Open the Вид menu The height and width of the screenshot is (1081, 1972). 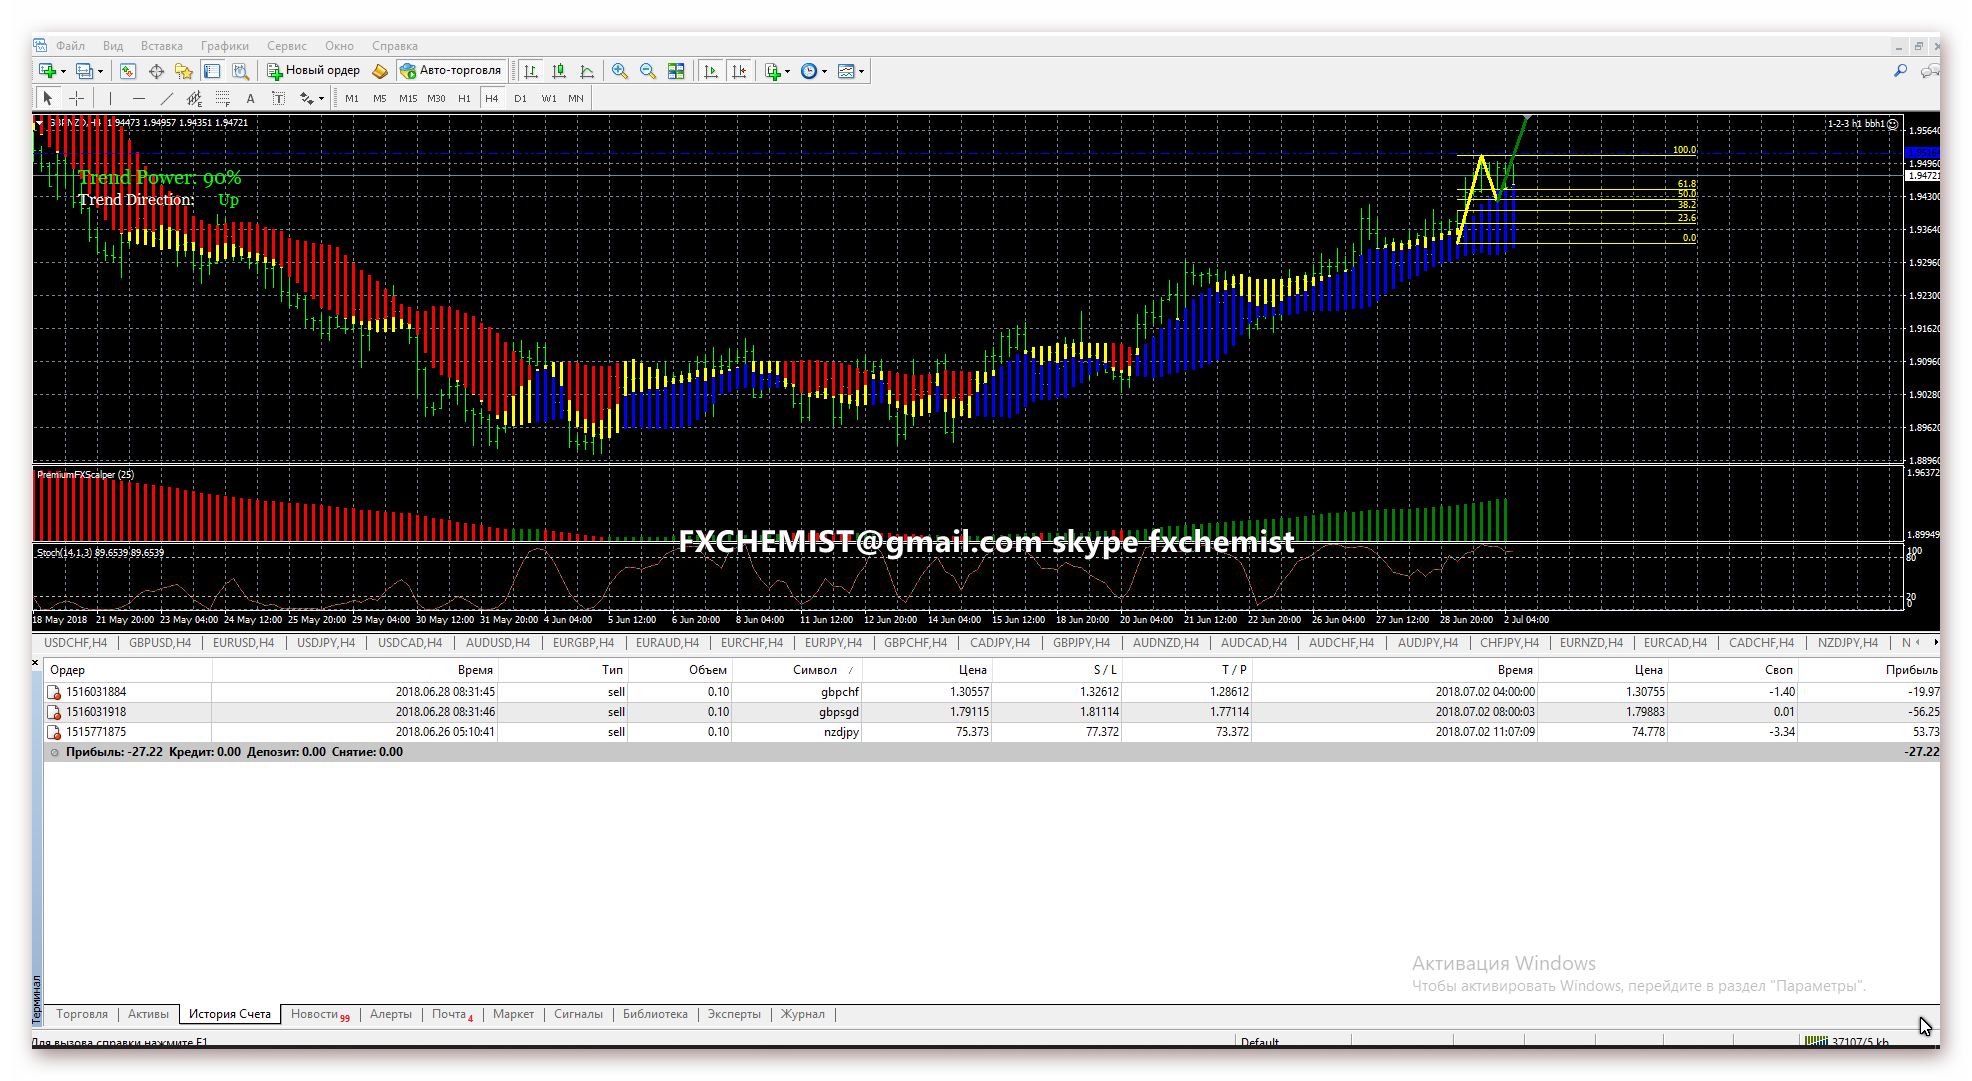click(x=113, y=46)
